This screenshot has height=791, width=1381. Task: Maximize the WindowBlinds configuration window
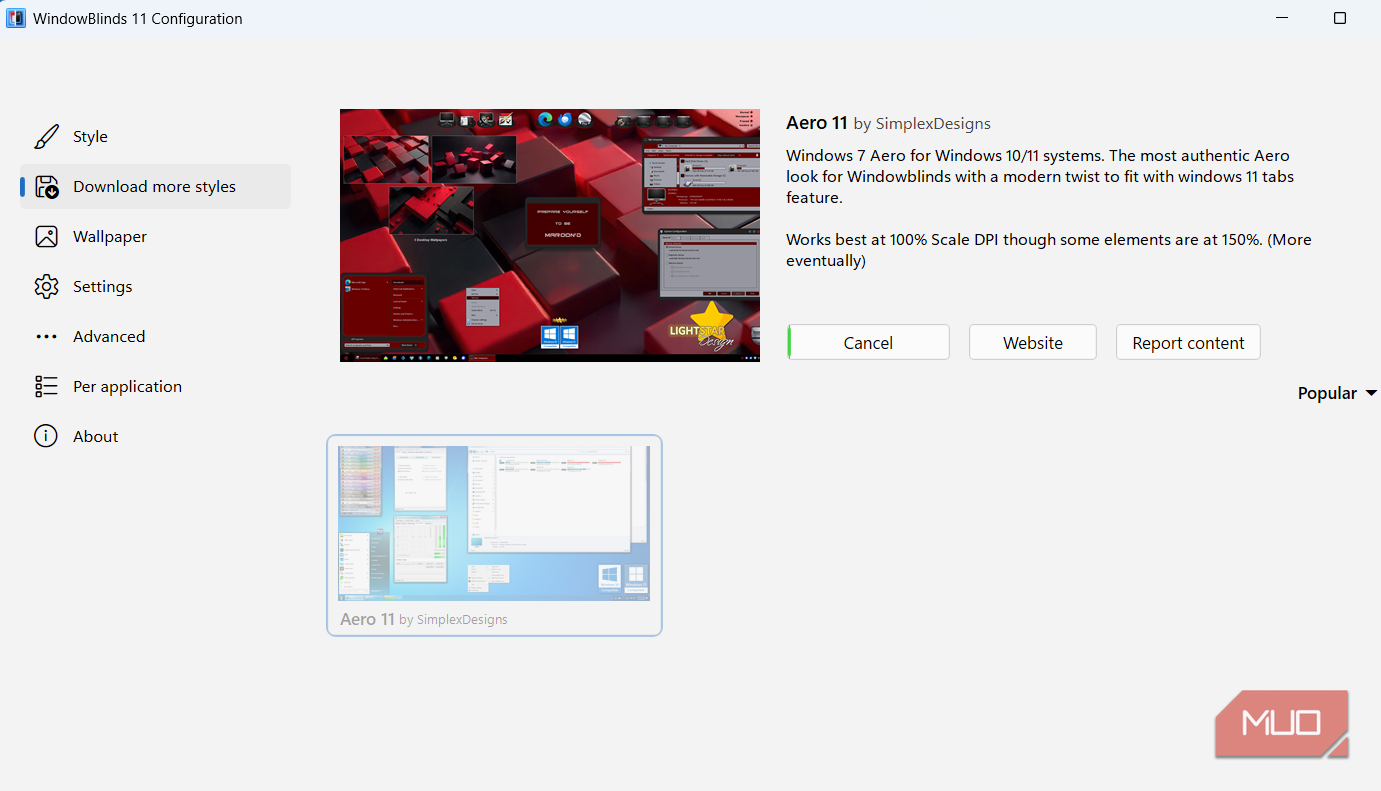point(1340,18)
